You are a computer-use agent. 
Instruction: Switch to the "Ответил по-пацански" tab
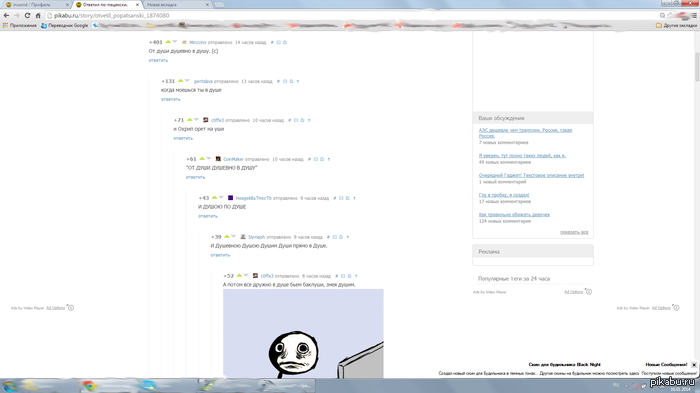[105, 4]
